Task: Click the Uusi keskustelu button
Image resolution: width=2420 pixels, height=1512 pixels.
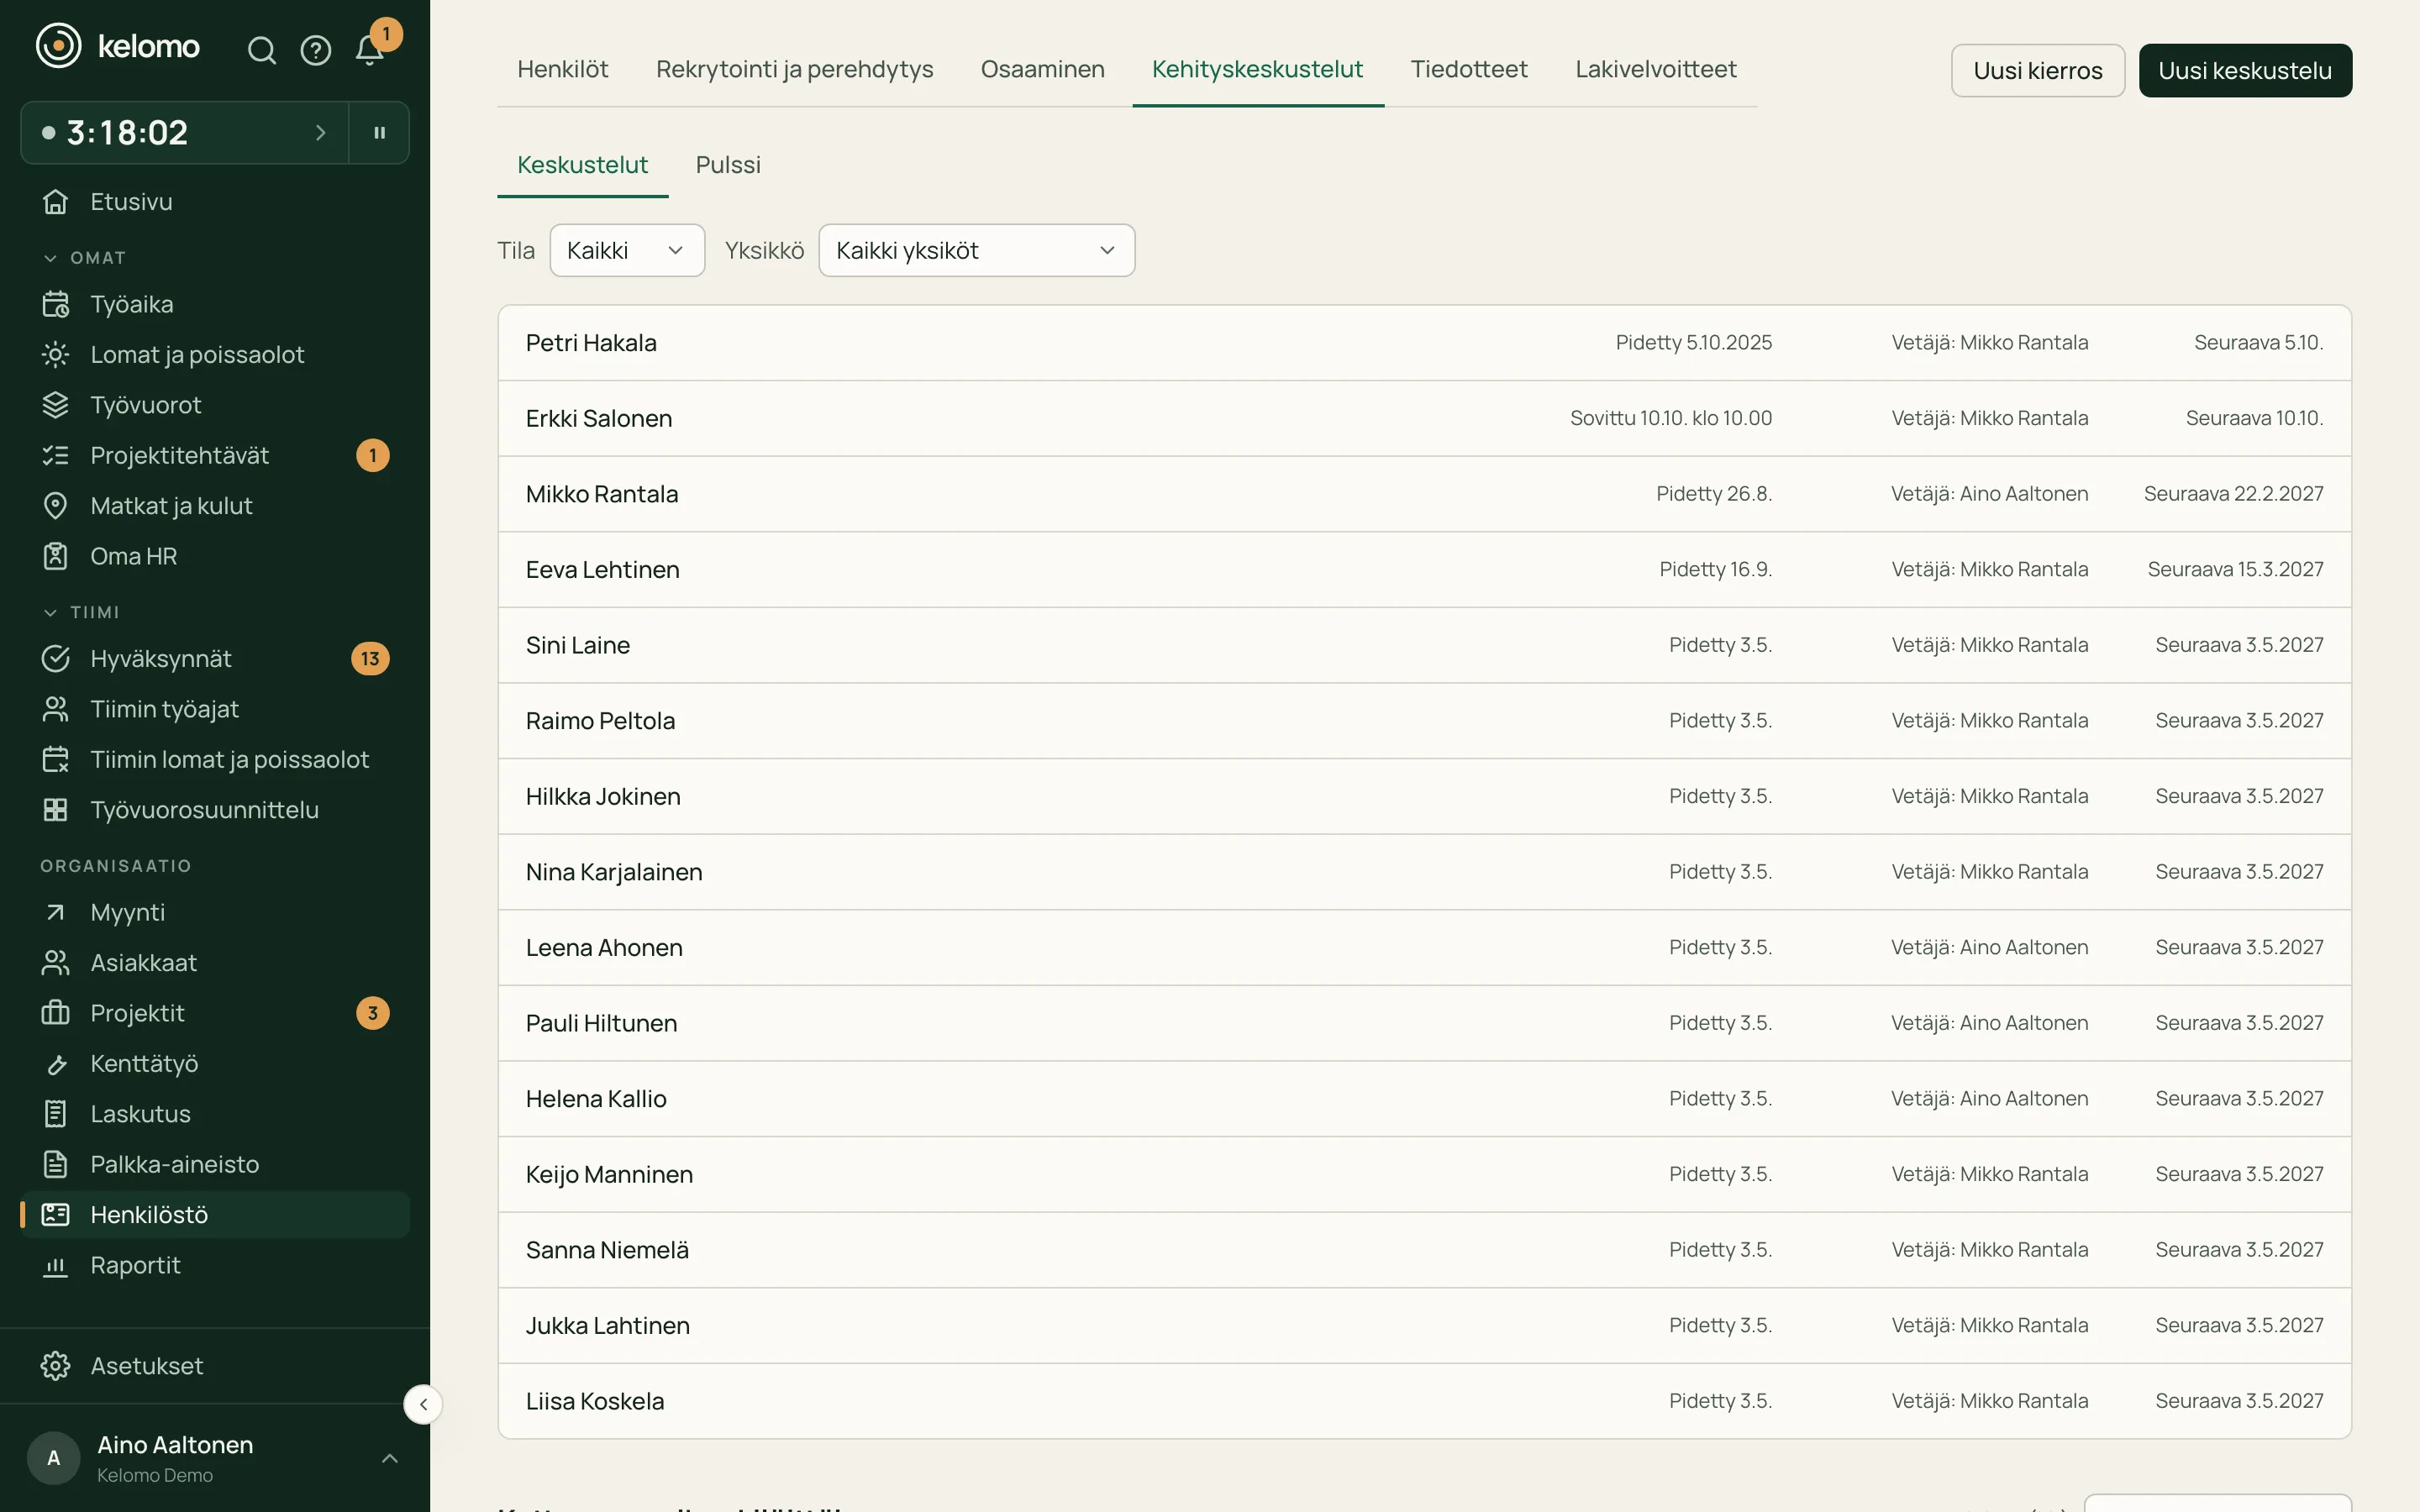Action: click(x=2245, y=70)
